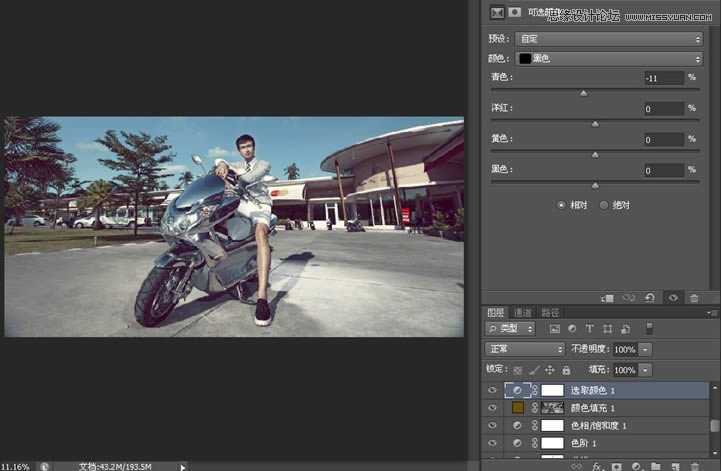Screen dimensions: 722x471
Task: Hide the 色阶 1 layer
Action: [x=492, y=443]
